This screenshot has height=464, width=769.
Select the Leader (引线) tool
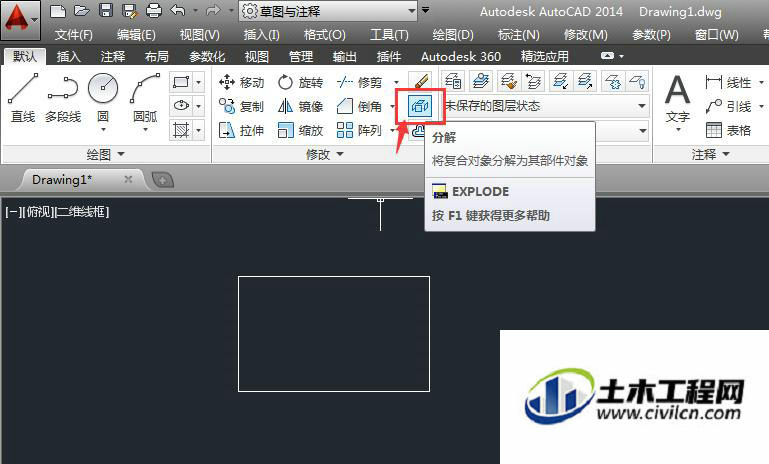click(728, 106)
